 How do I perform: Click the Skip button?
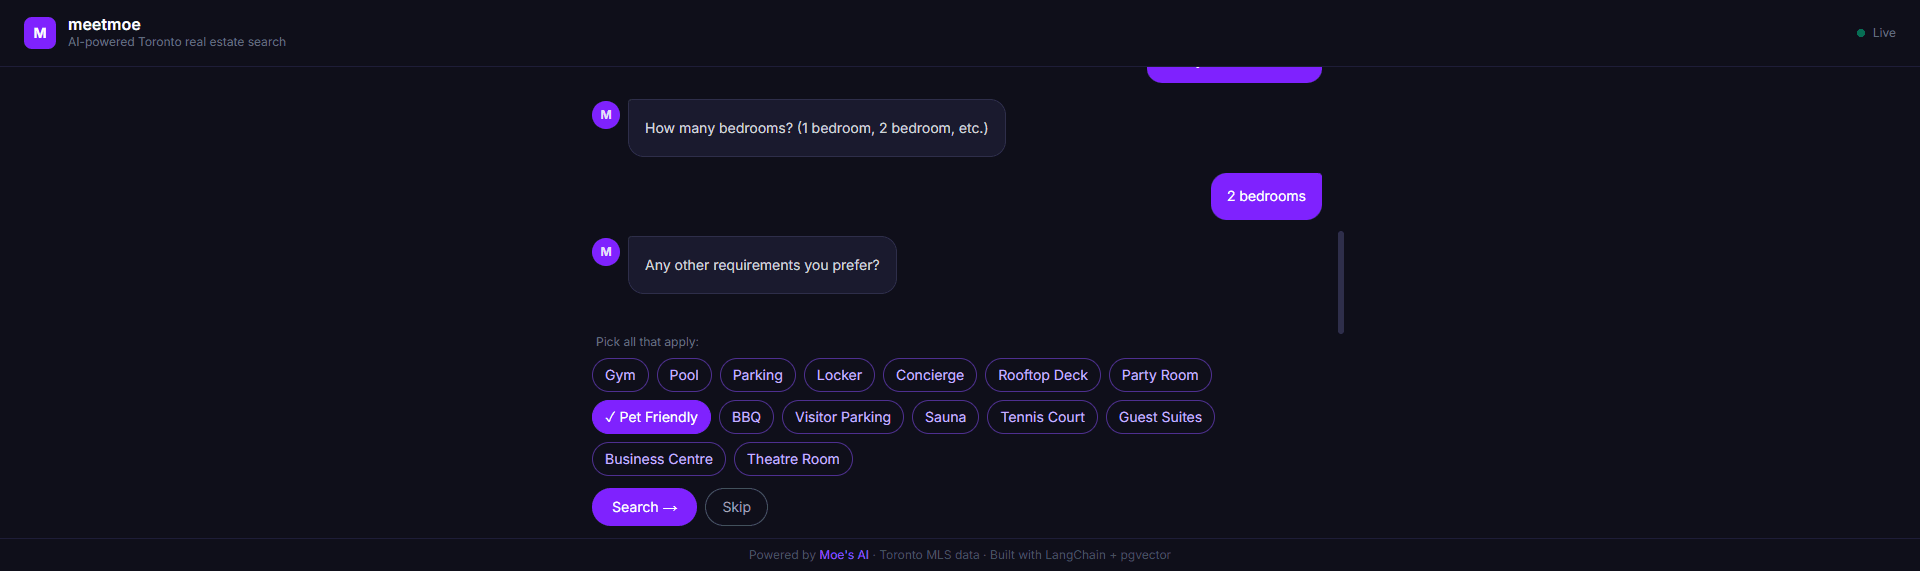pos(736,507)
